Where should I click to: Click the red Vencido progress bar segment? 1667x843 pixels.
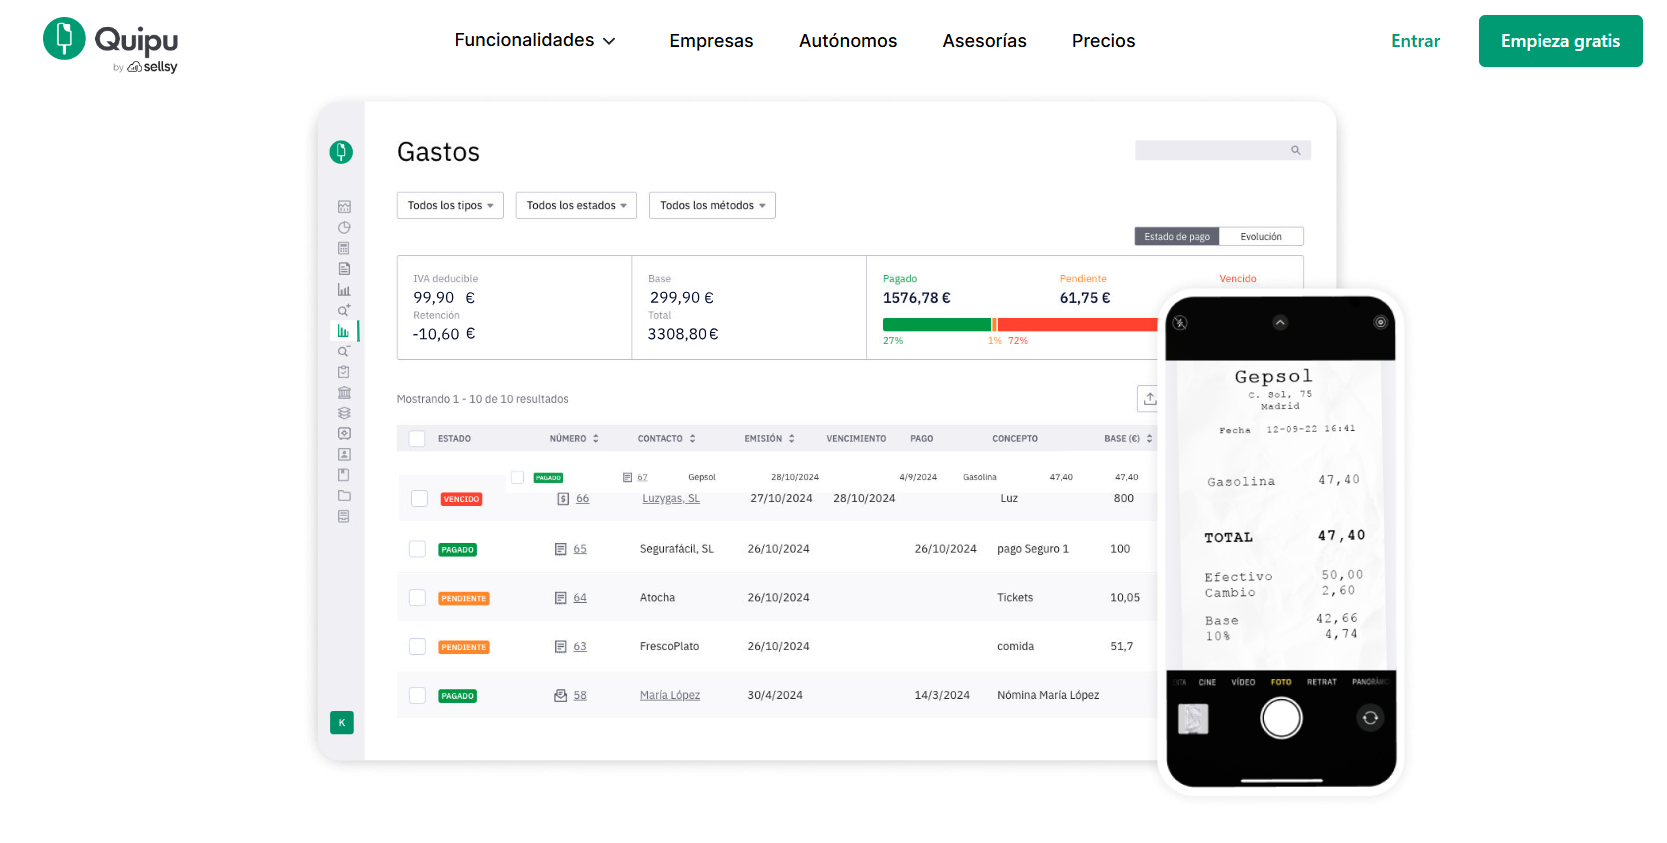coord(1078,325)
